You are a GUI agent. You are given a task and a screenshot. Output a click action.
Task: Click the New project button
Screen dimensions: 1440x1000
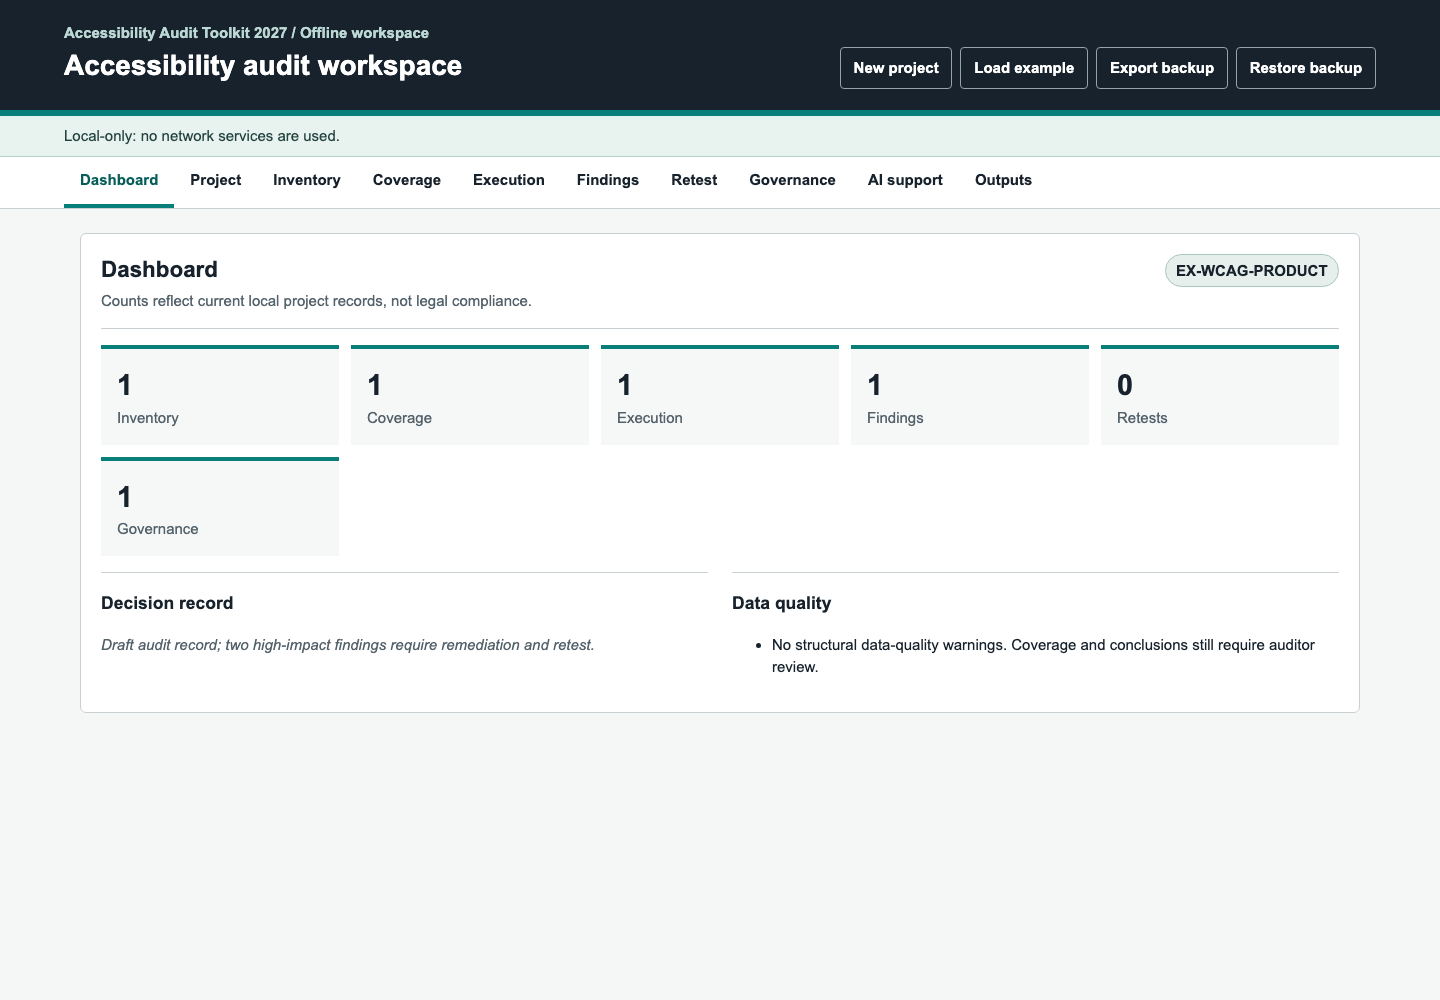click(896, 68)
